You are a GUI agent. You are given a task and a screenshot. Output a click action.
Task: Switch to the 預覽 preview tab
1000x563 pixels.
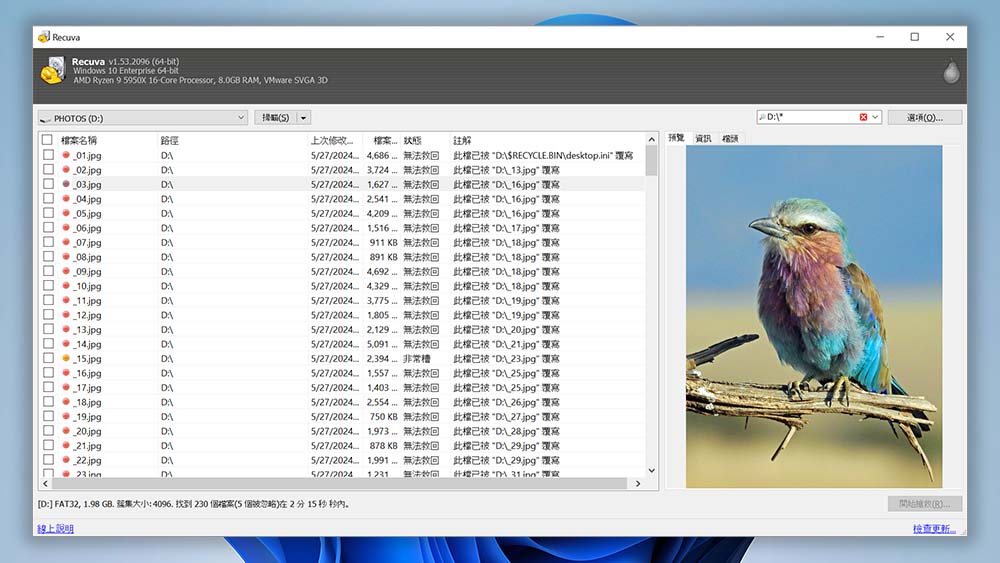[x=677, y=138]
